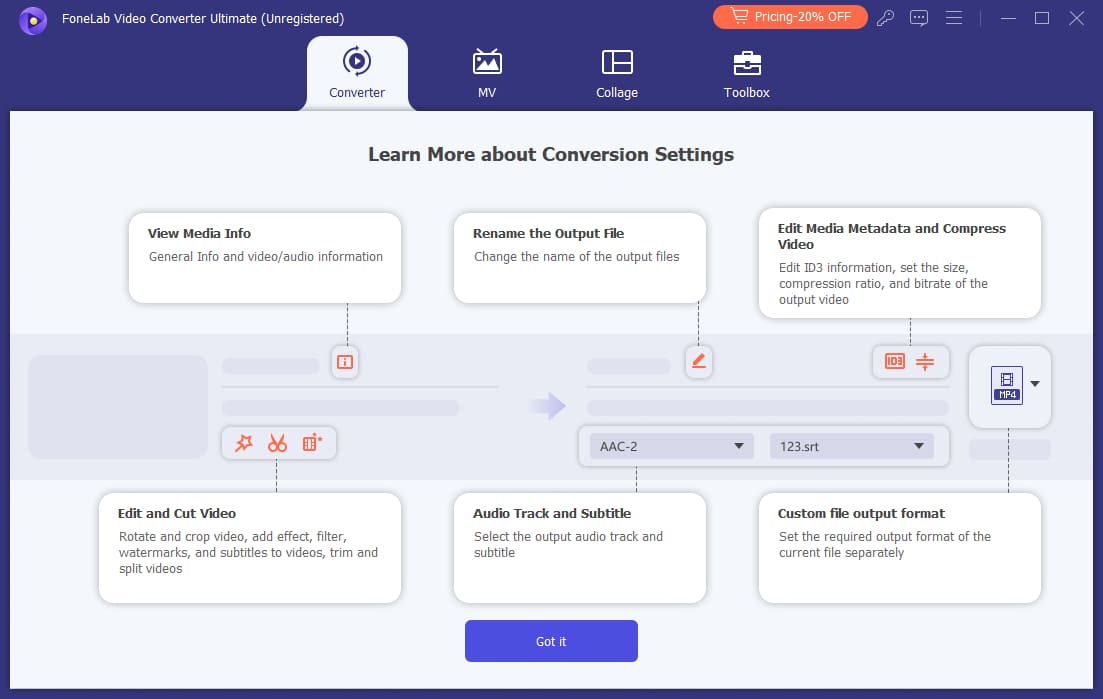The height and width of the screenshot is (699, 1103).
Task: Open the AAC-2 audio track dropdown
Action: pos(671,447)
